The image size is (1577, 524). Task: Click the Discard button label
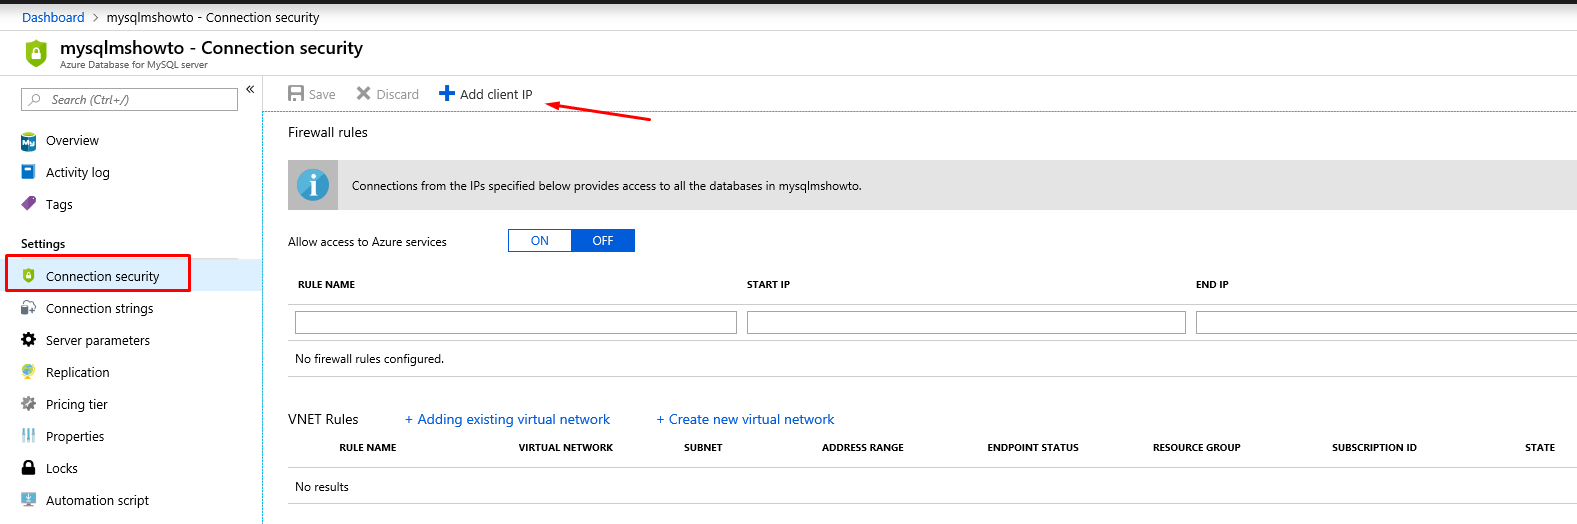pyautogui.click(x=398, y=95)
